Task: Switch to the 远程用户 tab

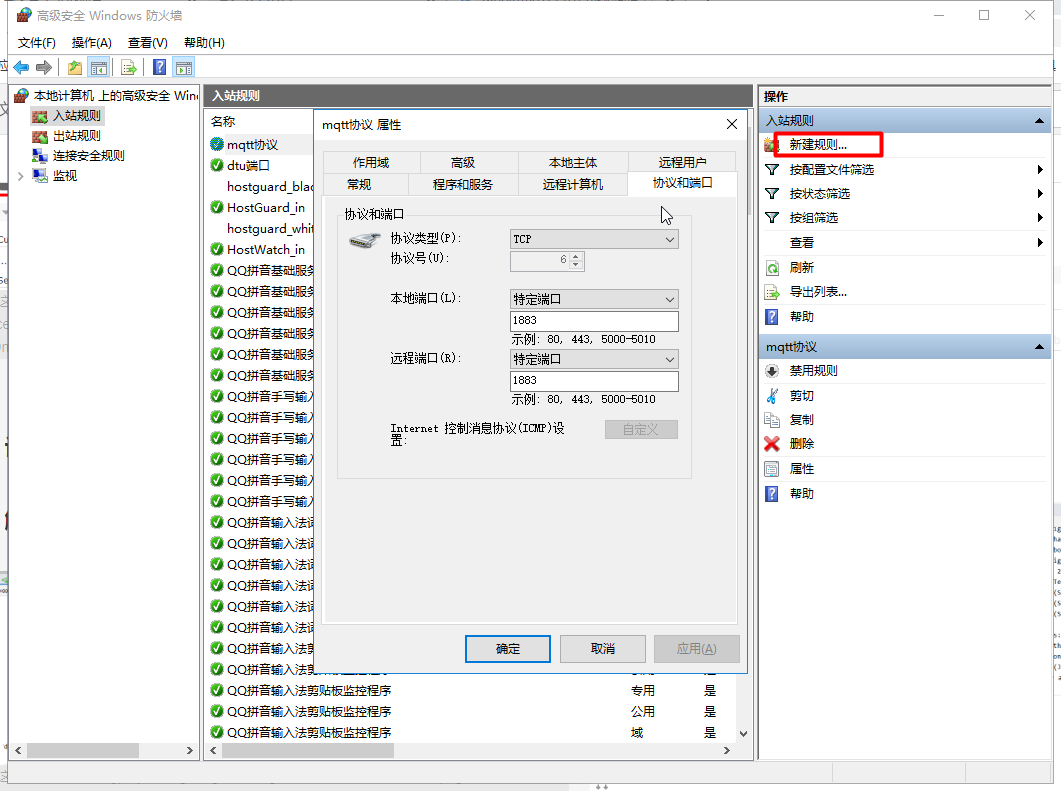Action: [682, 162]
